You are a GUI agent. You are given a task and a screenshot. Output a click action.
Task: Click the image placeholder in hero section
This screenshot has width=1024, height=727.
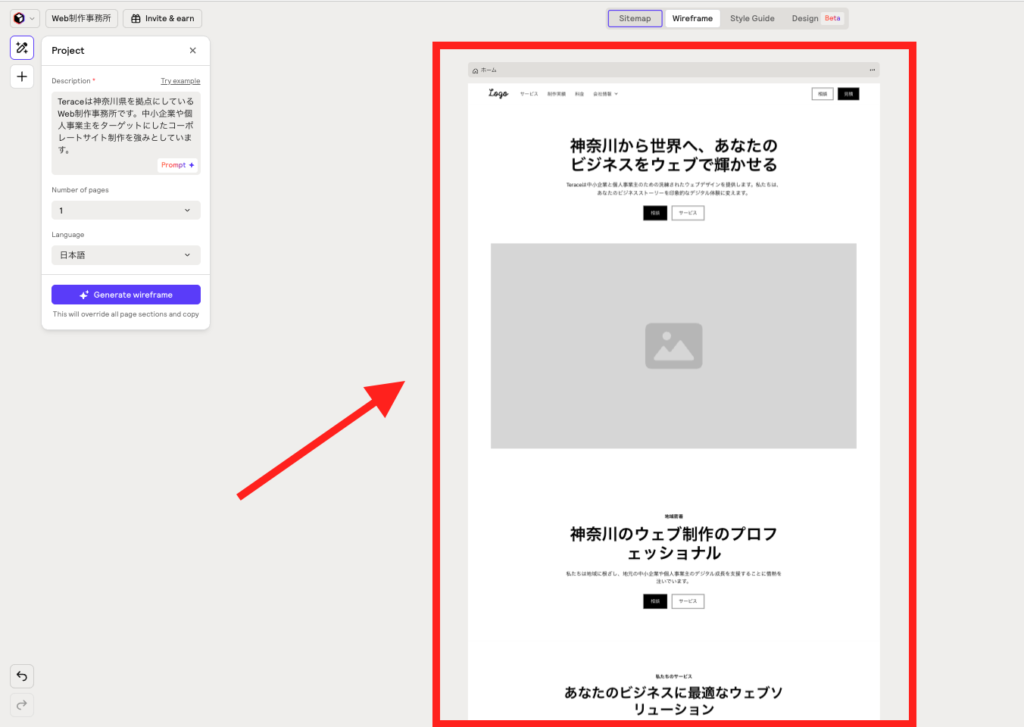point(673,346)
